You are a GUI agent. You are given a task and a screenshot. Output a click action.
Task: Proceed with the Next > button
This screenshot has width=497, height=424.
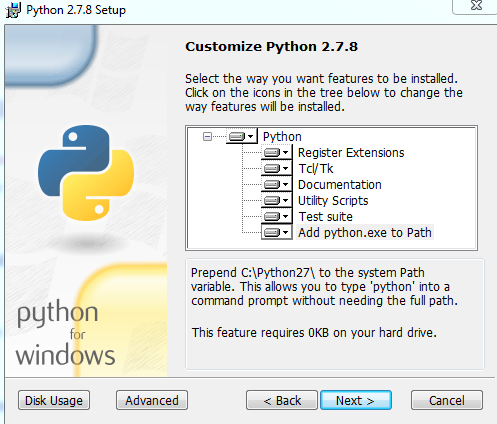(x=356, y=400)
